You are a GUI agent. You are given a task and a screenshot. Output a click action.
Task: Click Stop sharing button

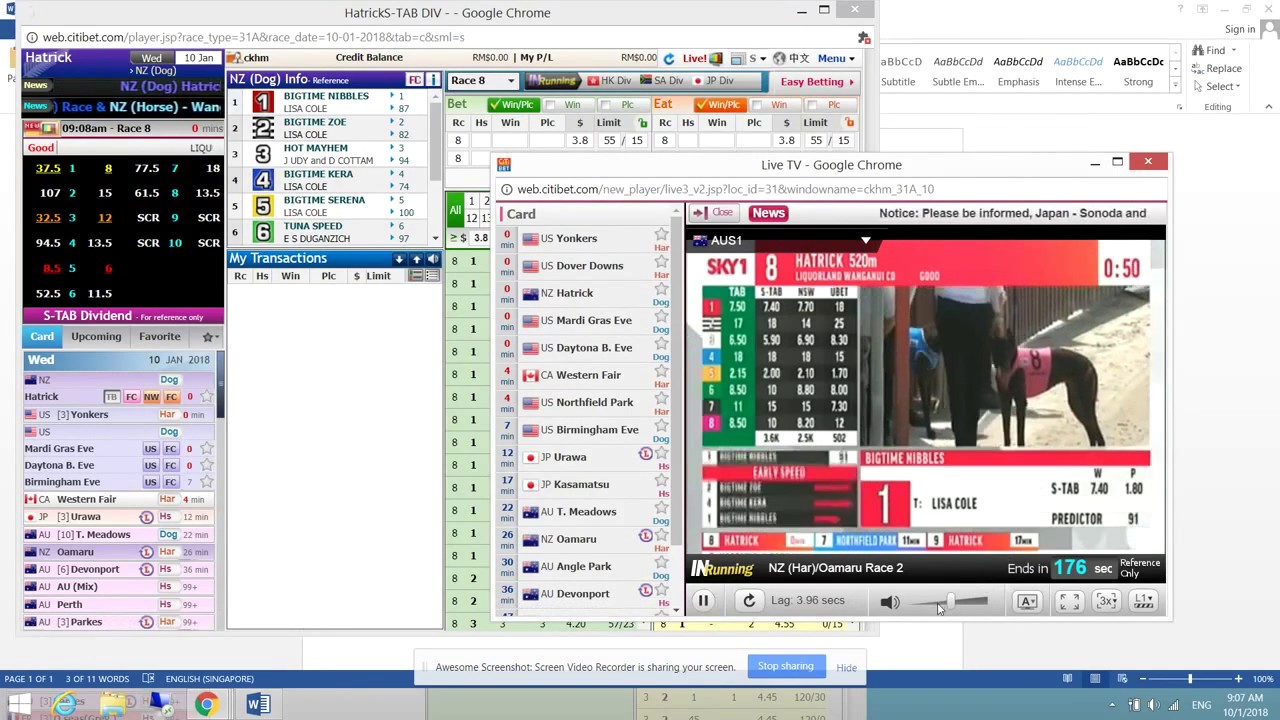[x=785, y=666]
